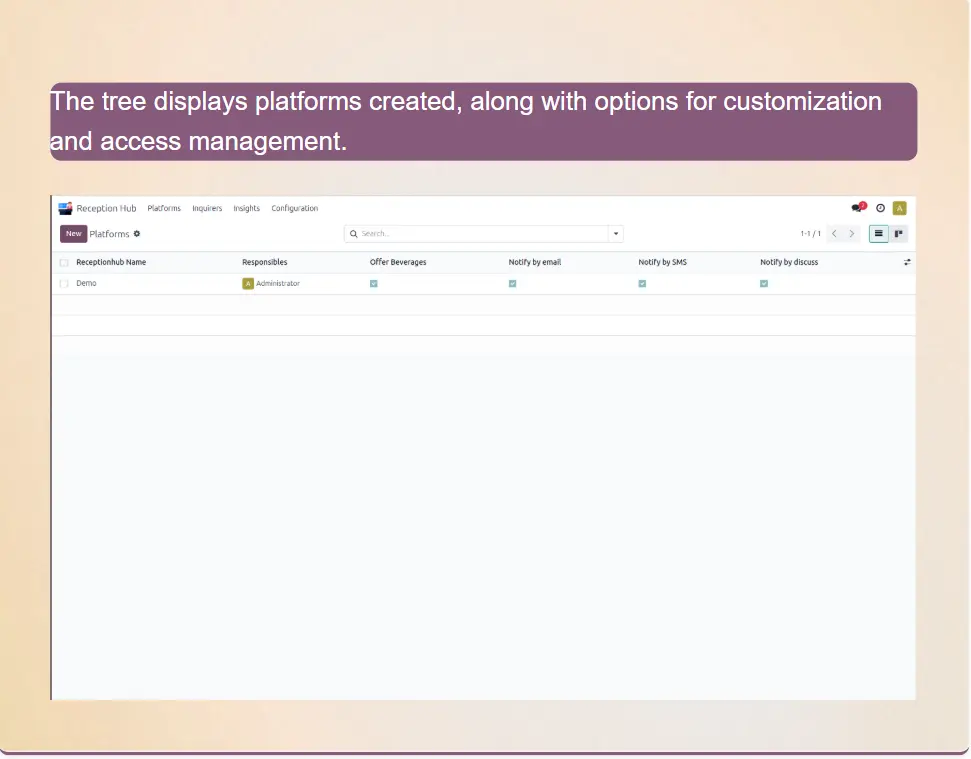Click the user avatar in the top bar
The height and width of the screenshot is (759, 971).
[899, 208]
